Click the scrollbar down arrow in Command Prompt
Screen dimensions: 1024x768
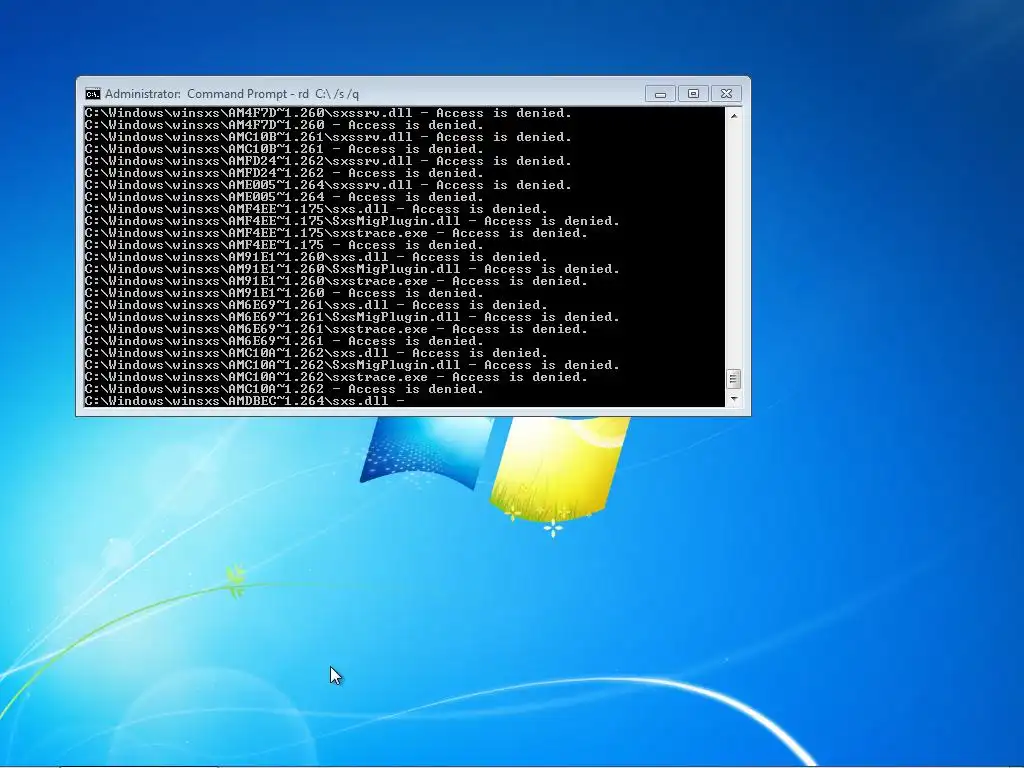pyautogui.click(x=733, y=398)
